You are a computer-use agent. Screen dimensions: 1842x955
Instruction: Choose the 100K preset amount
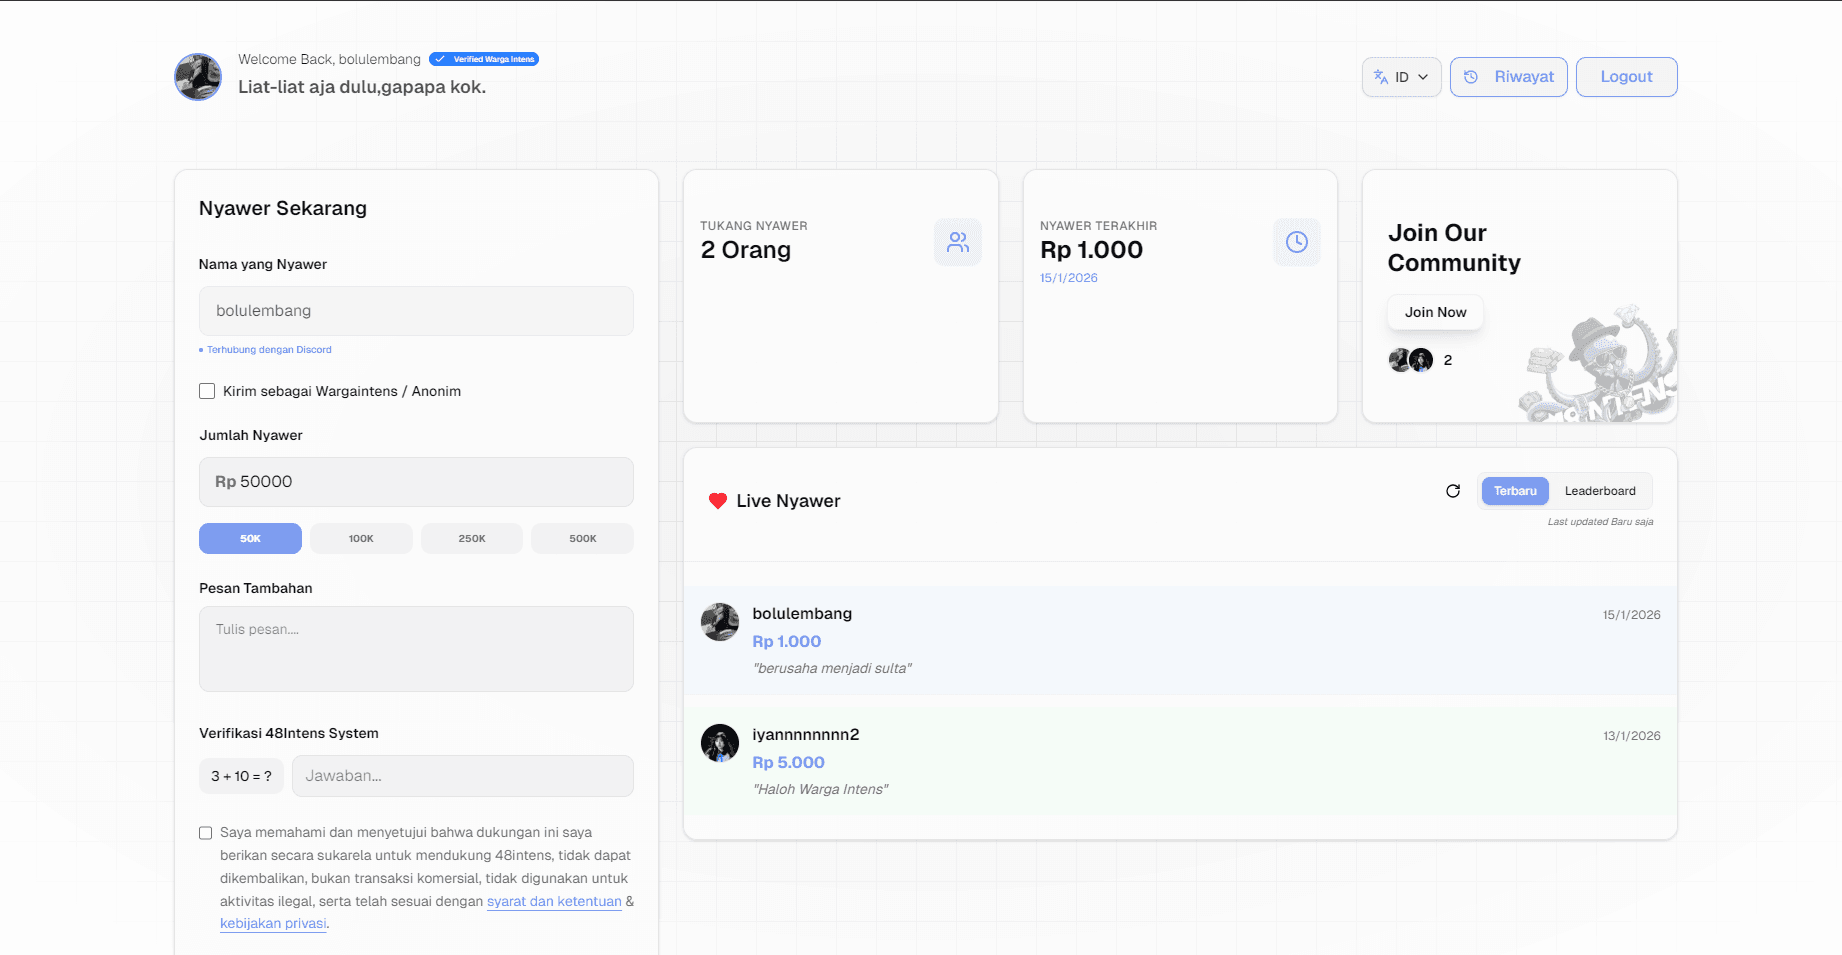[x=361, y=539]
